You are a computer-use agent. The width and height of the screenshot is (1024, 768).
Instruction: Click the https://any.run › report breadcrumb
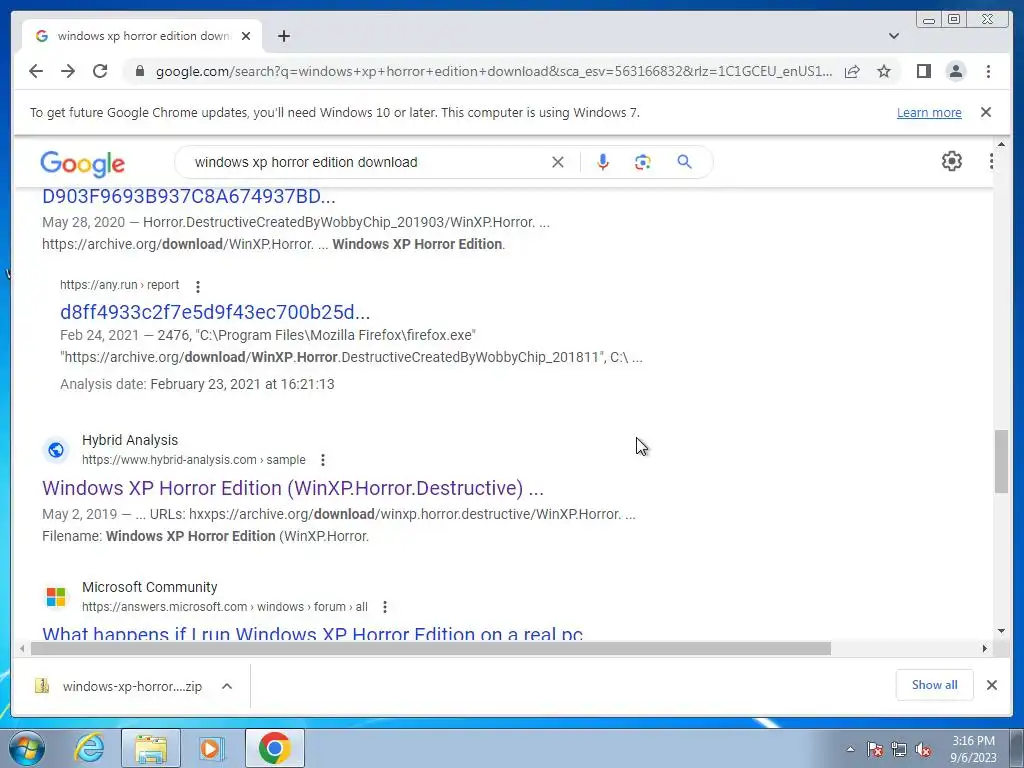(x=120, y=285)
